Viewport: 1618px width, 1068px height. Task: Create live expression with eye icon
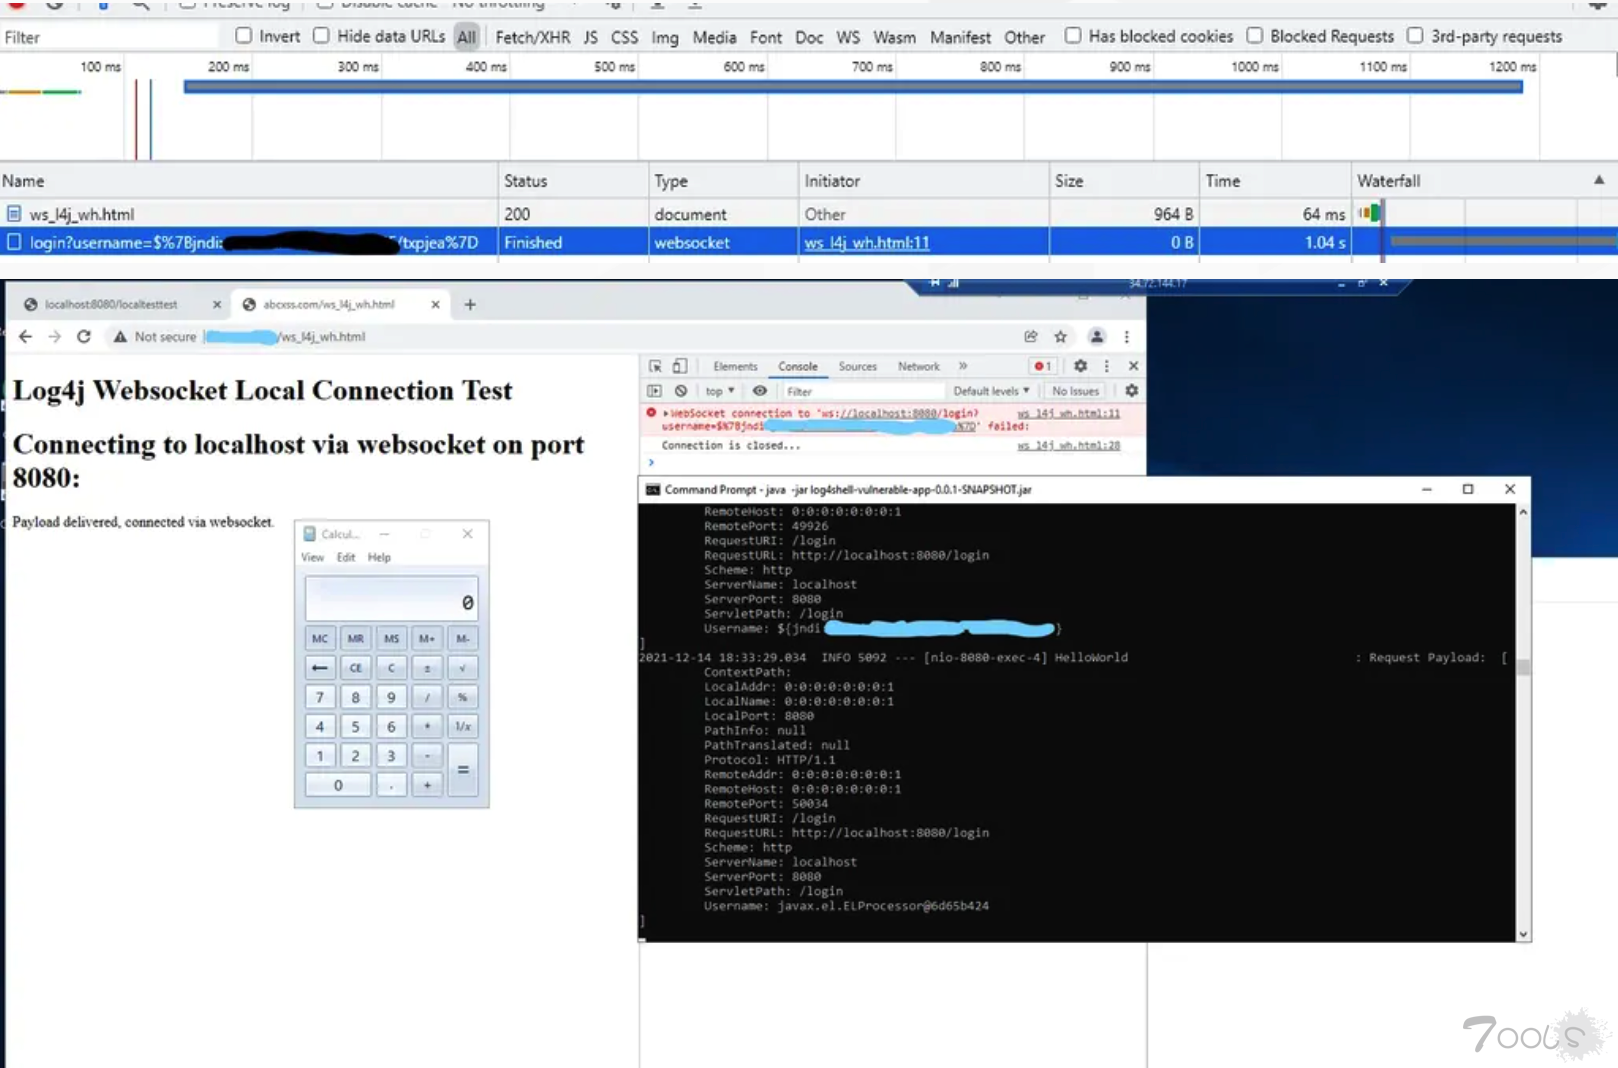[760, 391]
